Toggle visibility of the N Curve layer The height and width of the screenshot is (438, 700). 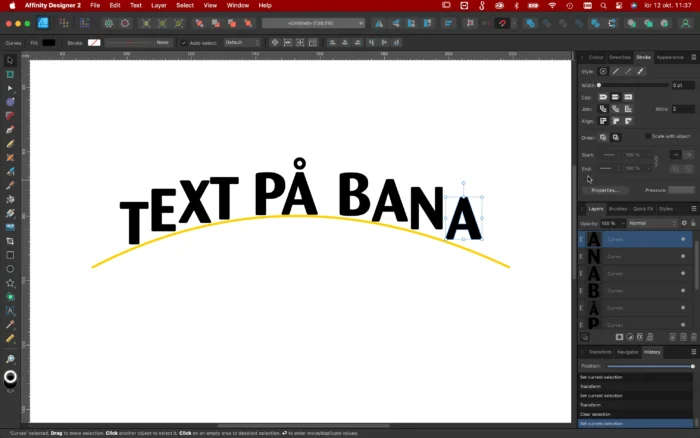click(x=683, y=256)
